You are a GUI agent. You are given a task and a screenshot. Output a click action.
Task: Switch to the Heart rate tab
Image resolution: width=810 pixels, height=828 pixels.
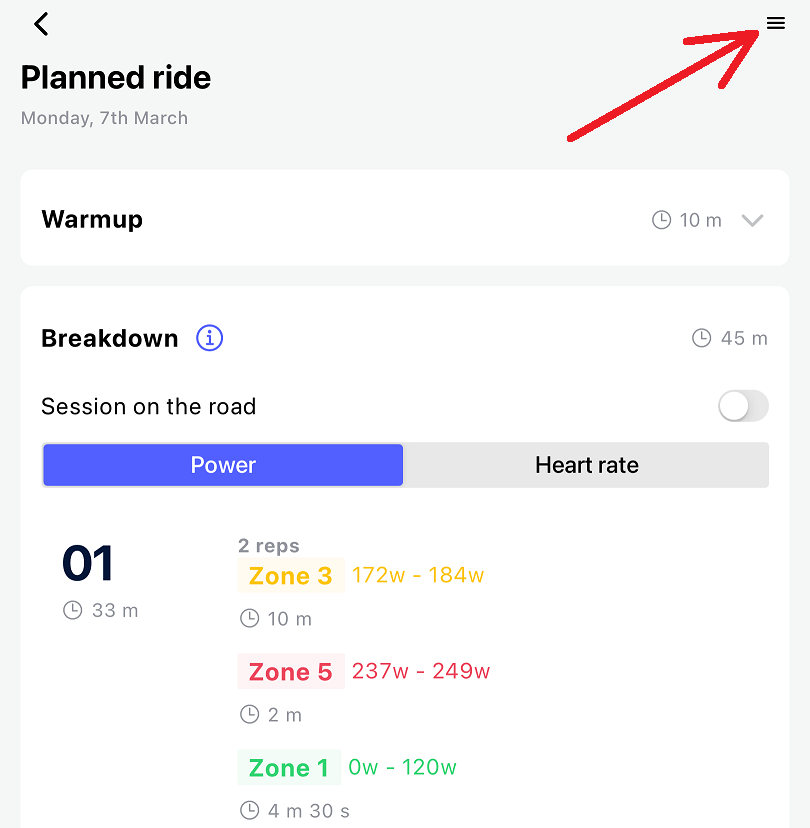point(586,465)
